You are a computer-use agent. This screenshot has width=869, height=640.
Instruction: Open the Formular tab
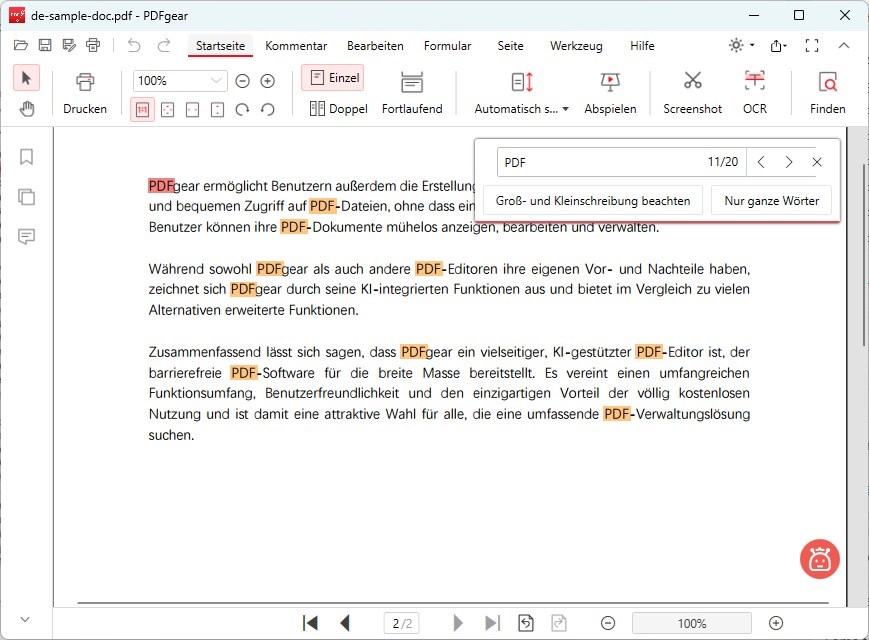click(447, 45)
